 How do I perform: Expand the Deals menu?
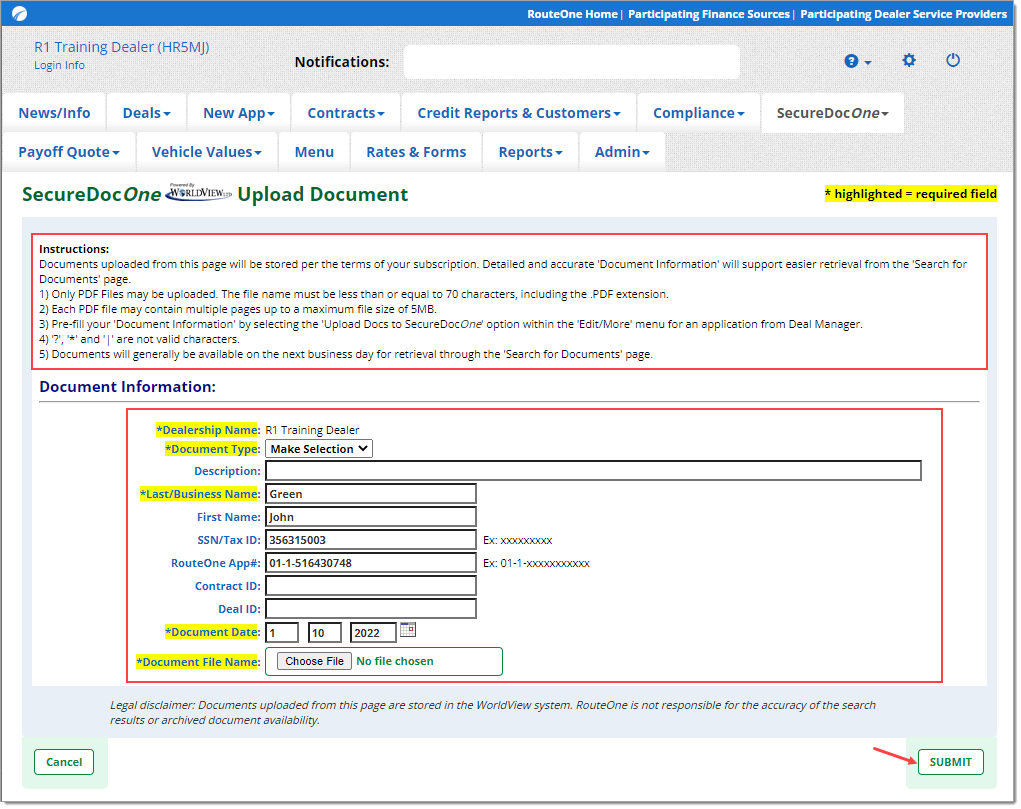[x=147, y=113]
